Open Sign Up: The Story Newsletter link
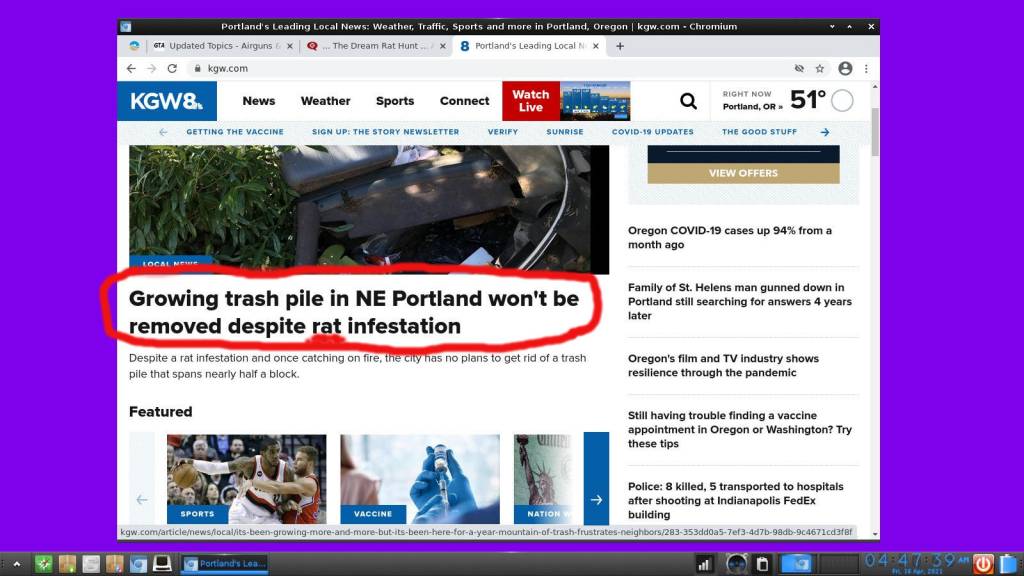 click(x=385, y=132)
